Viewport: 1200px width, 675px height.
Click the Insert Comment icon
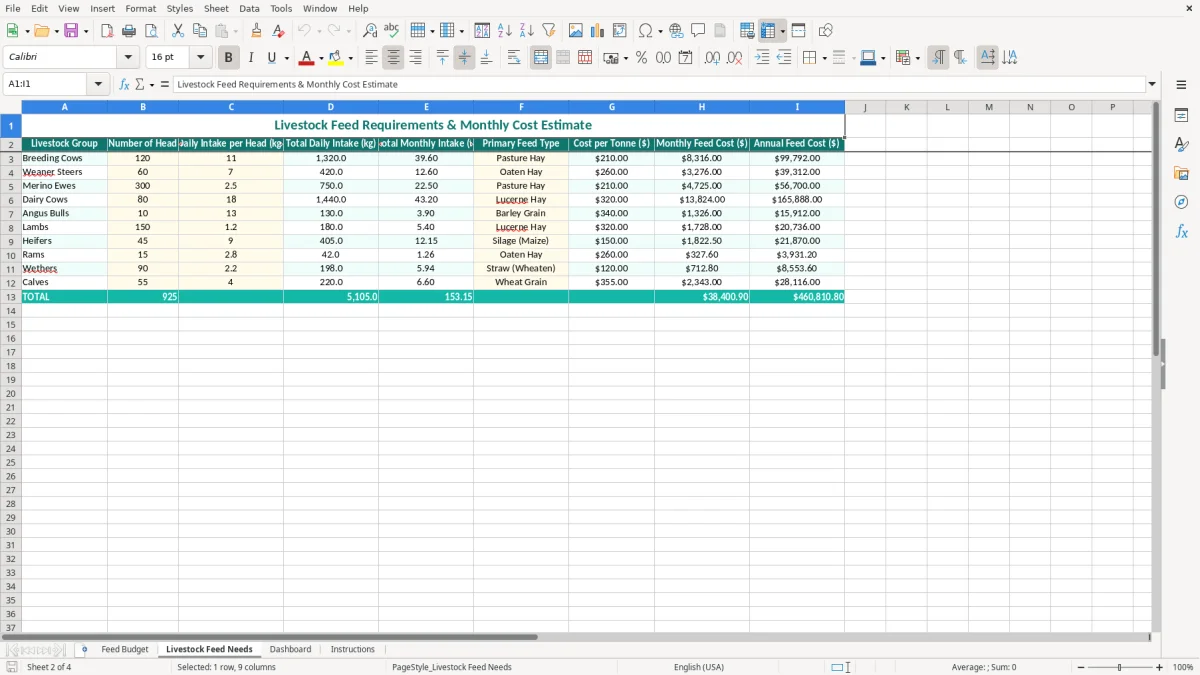tap(698, 31)
